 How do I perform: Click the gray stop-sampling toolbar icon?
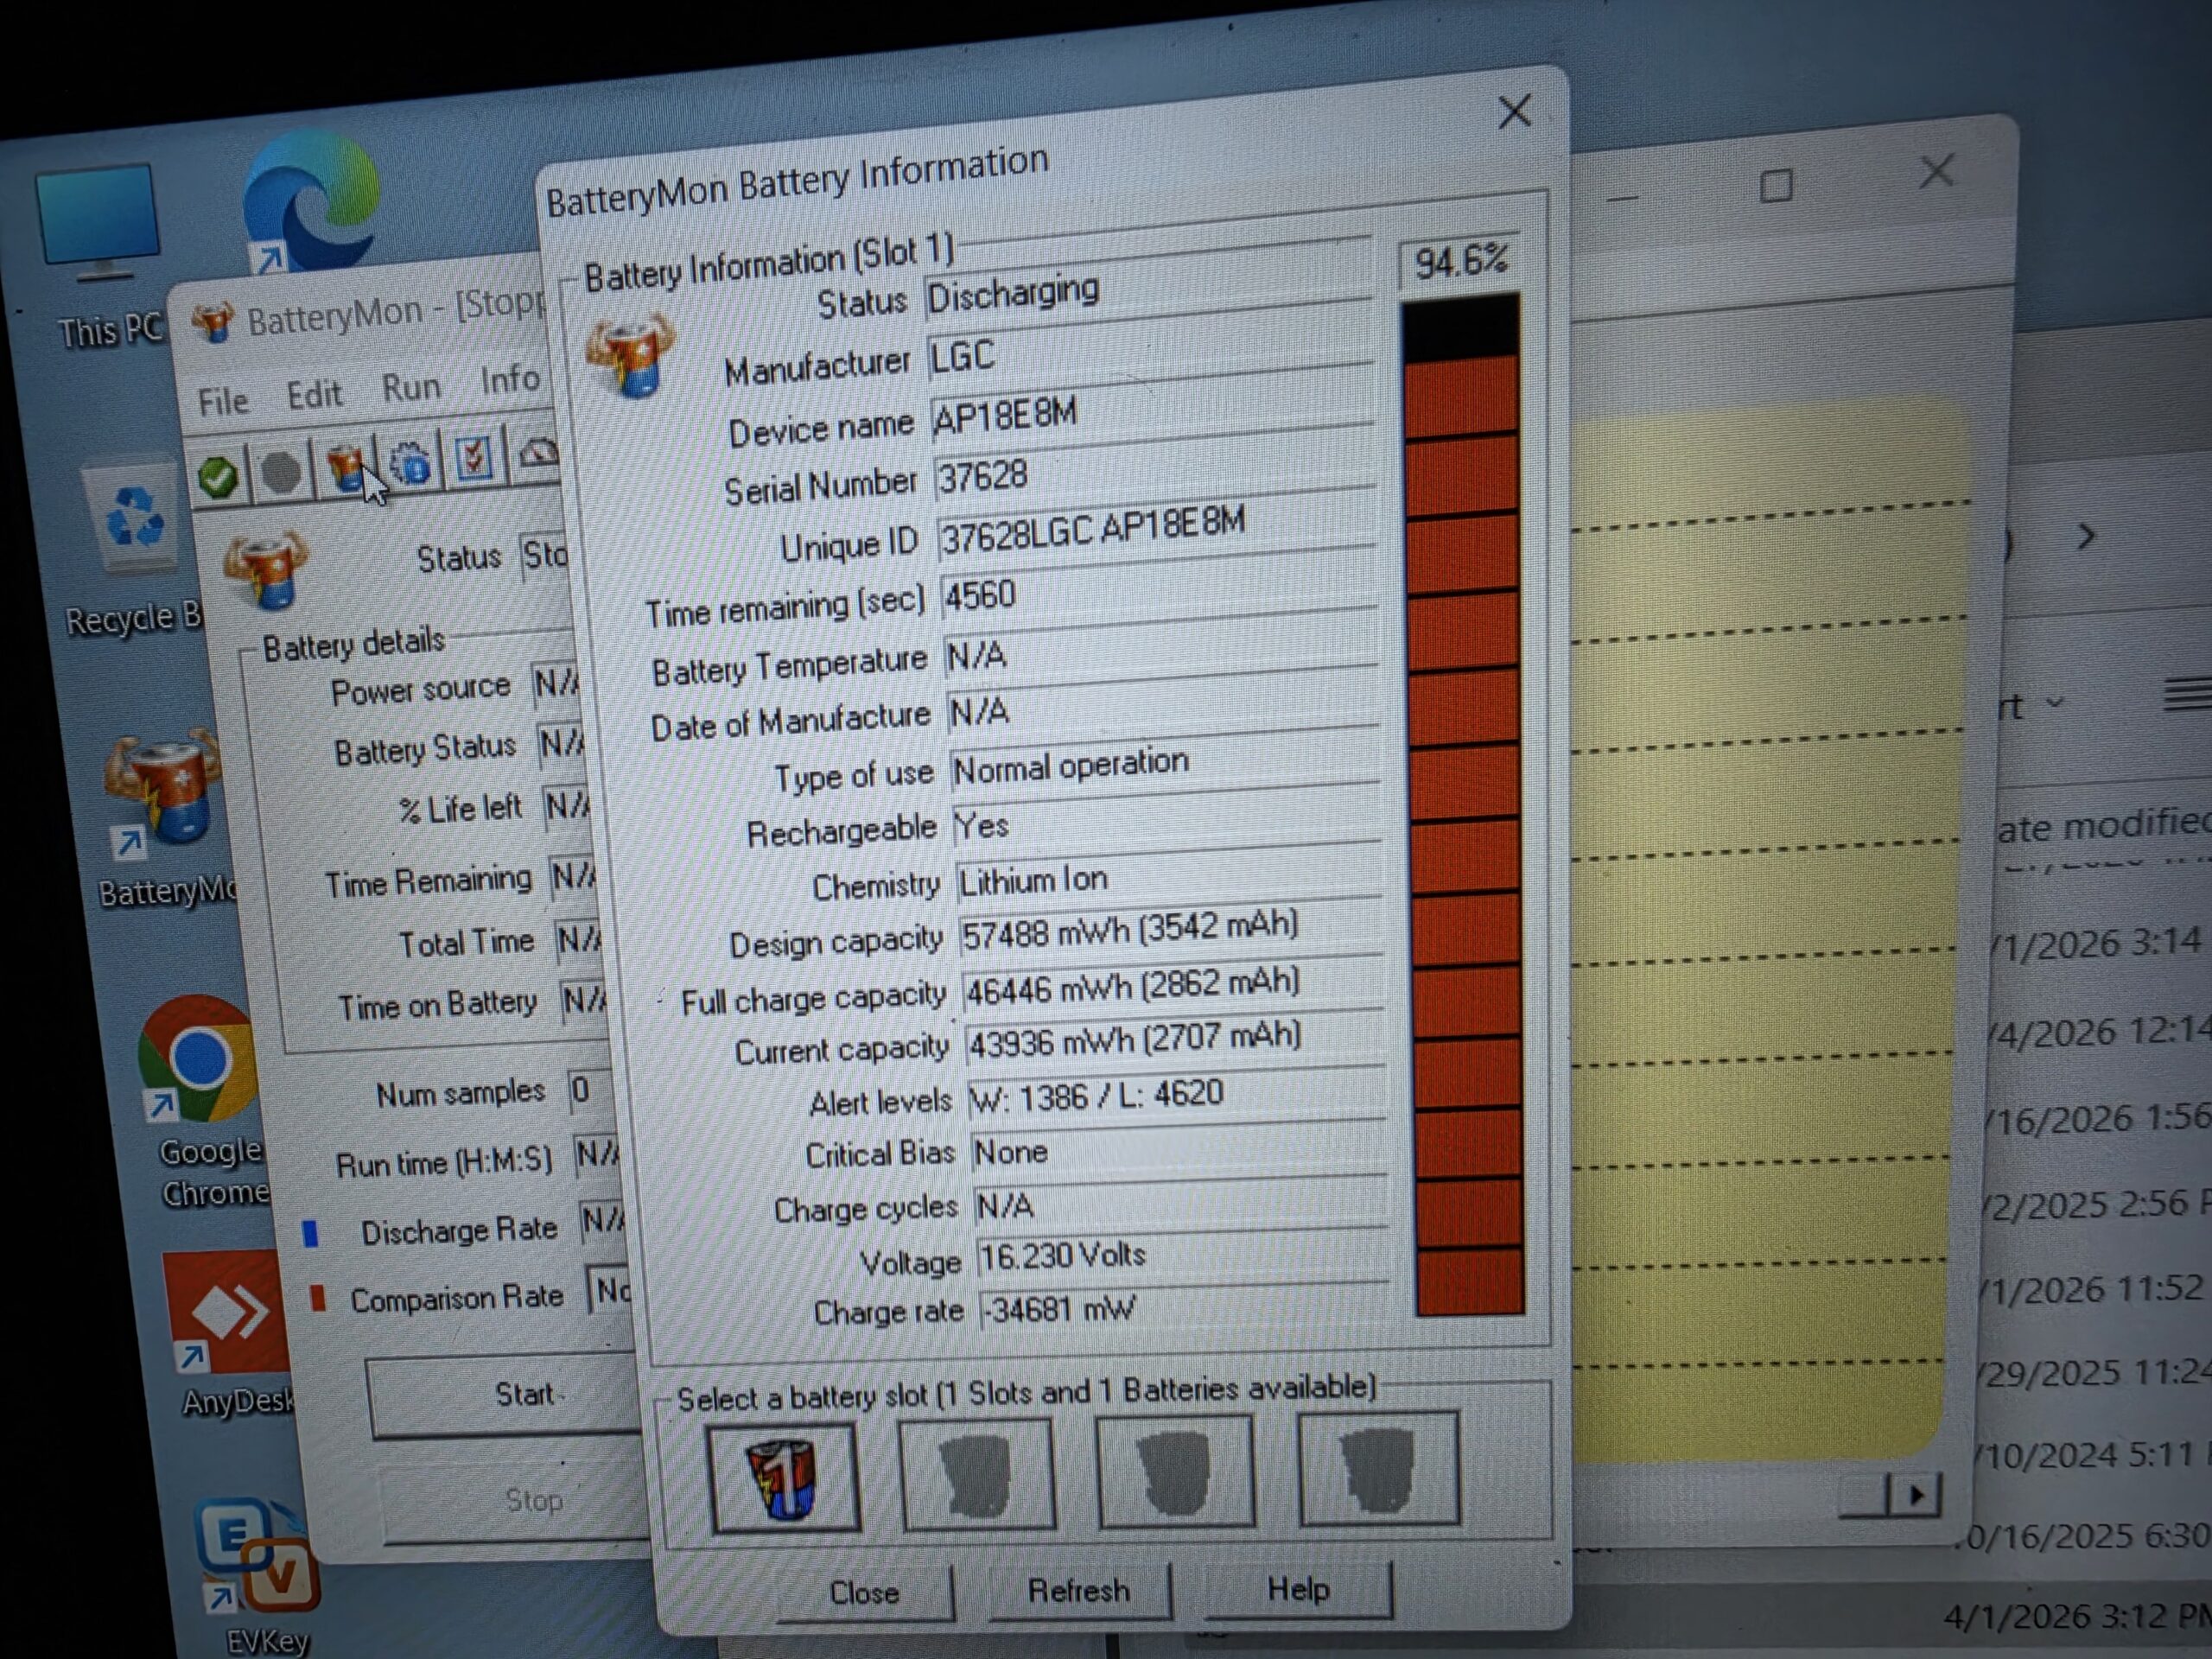tap(280, 472)
